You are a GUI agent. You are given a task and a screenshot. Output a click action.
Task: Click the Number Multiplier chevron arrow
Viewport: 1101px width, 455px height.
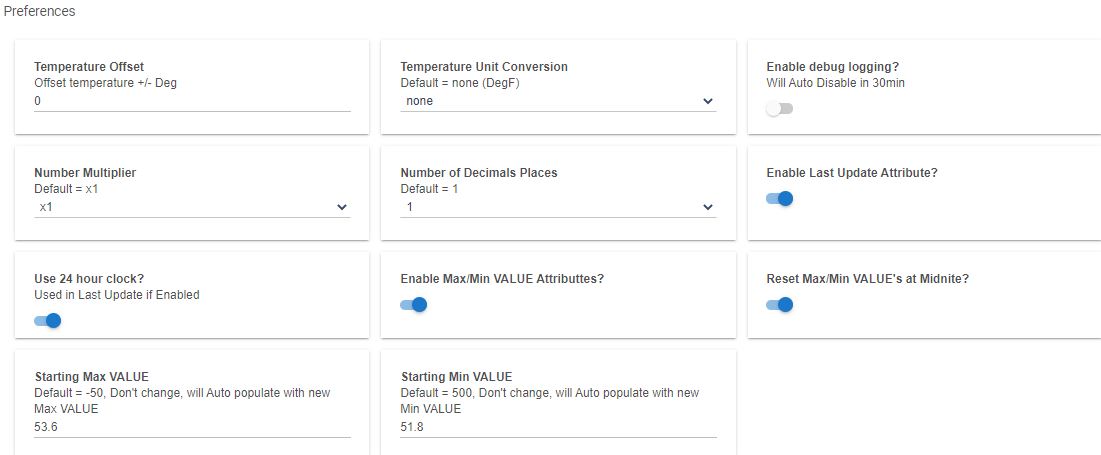(342, 207)
